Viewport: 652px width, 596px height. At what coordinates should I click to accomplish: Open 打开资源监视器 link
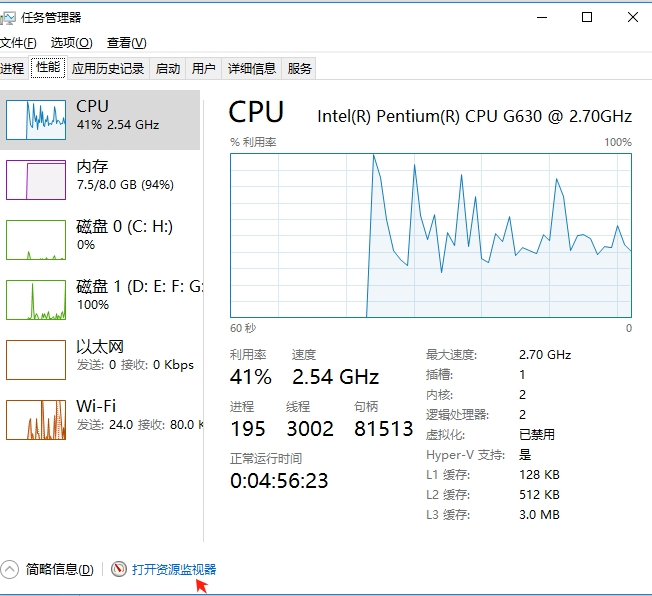(x=174, y=569)
